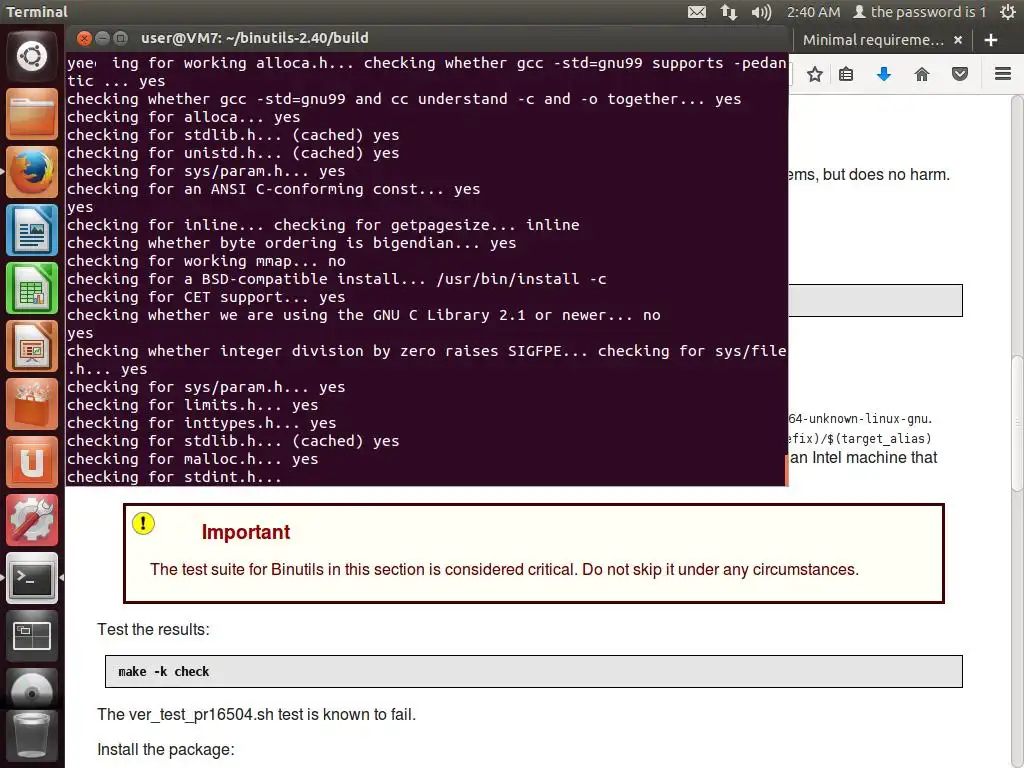This screenshot has width=1024, height=768.
Task: Click the 'Important' heading in note
Action: click(x=246, y=532)
